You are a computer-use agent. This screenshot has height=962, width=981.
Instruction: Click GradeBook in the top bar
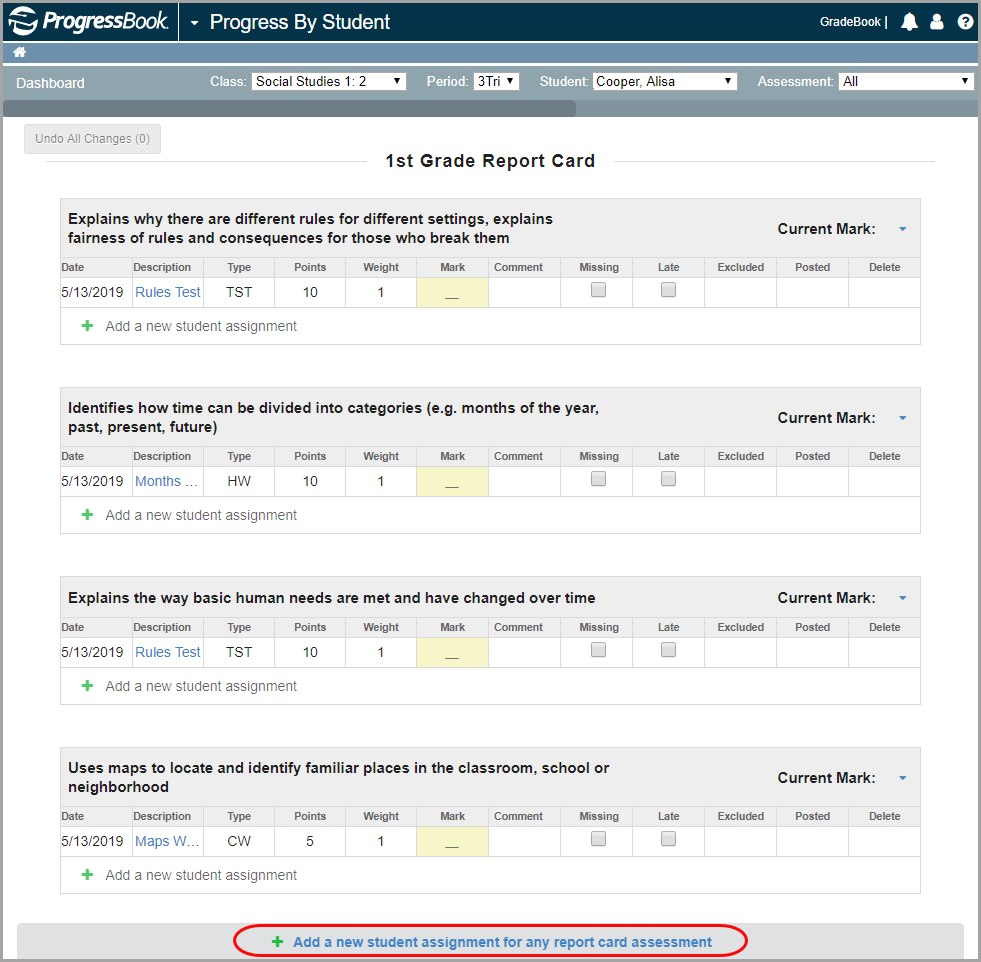pyautogui.click(x=850, y=22)
